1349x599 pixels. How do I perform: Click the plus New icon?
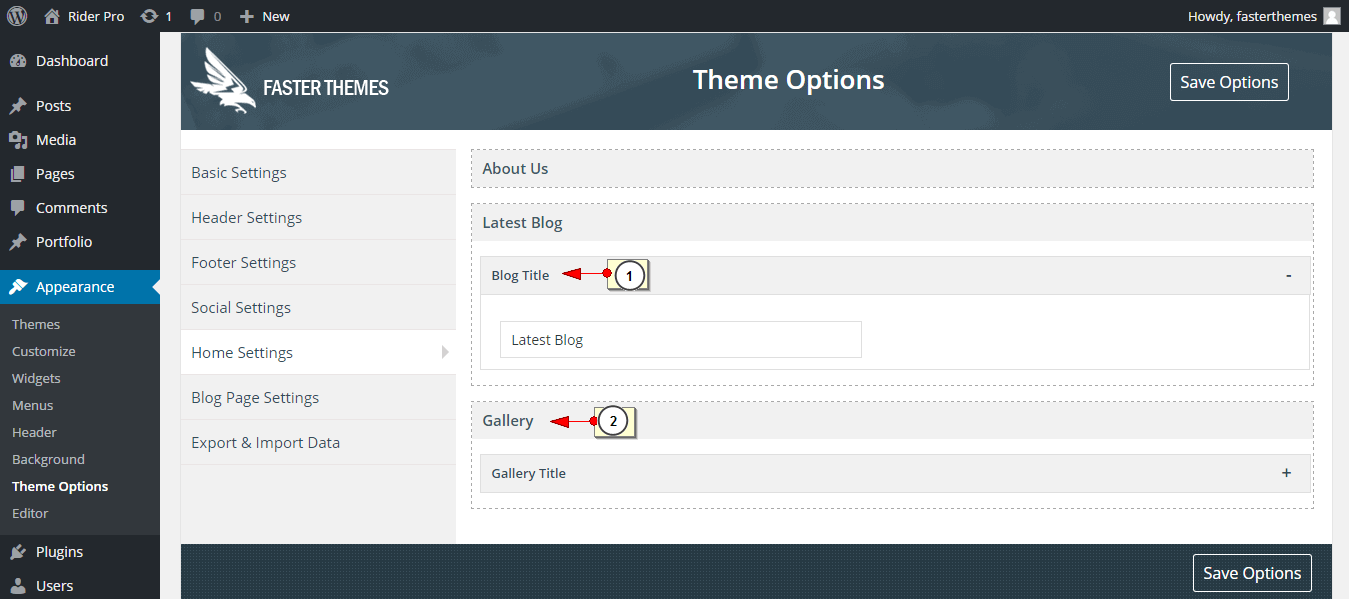[x=247, y=17]
